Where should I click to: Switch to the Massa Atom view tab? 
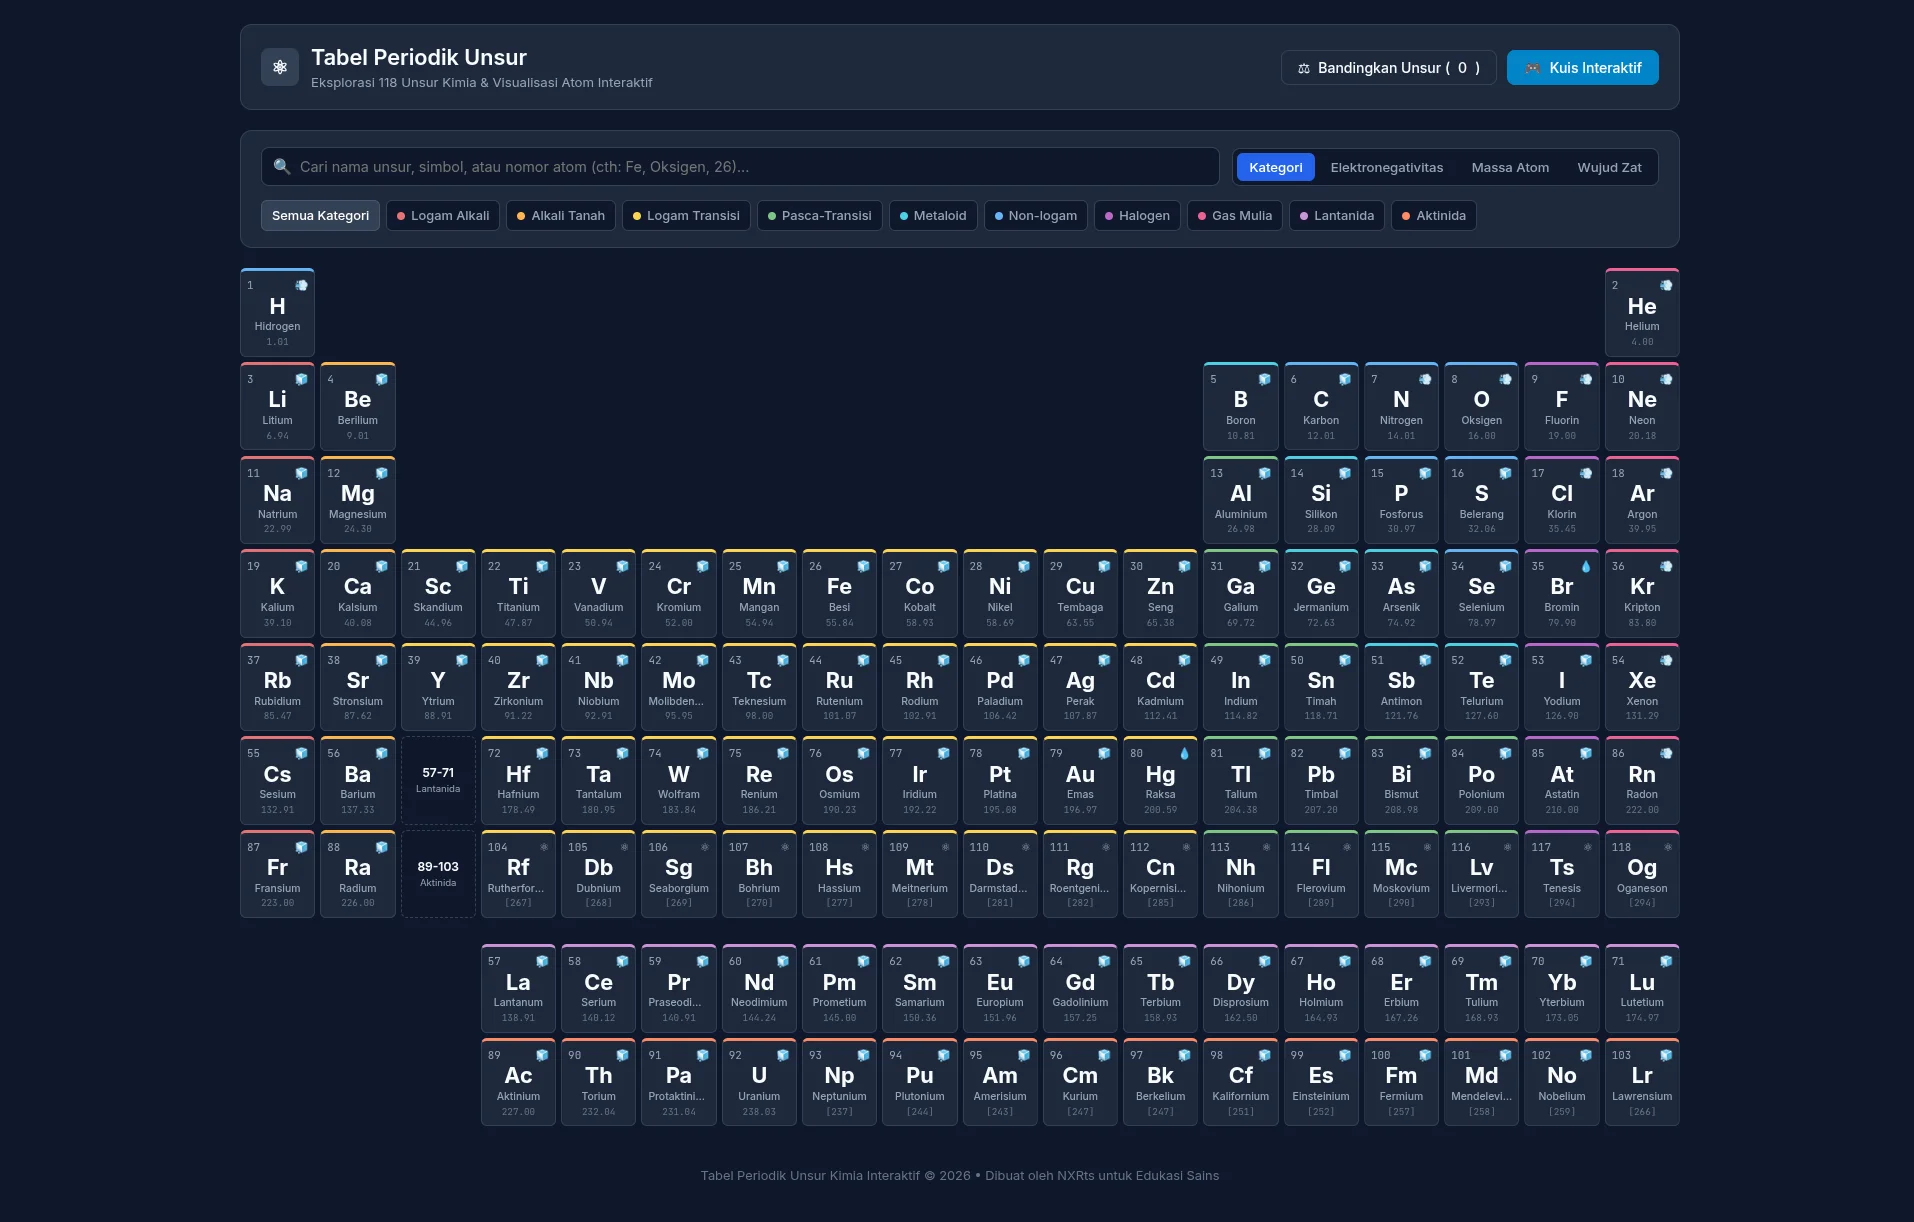pos(1510,167)
